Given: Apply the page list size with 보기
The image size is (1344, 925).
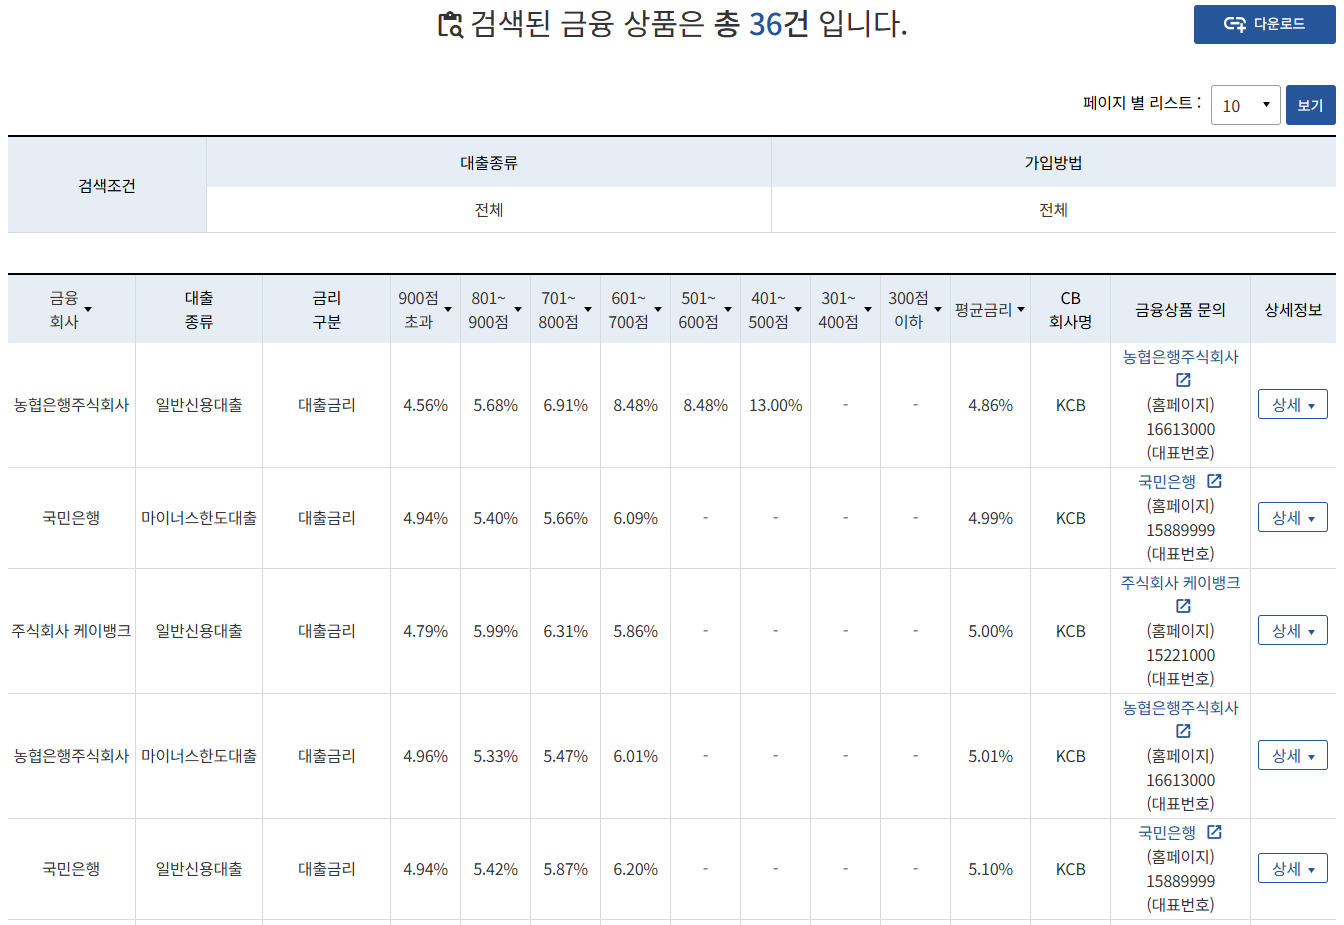Looking at the screenshot, I should (x=1310, y=105).
